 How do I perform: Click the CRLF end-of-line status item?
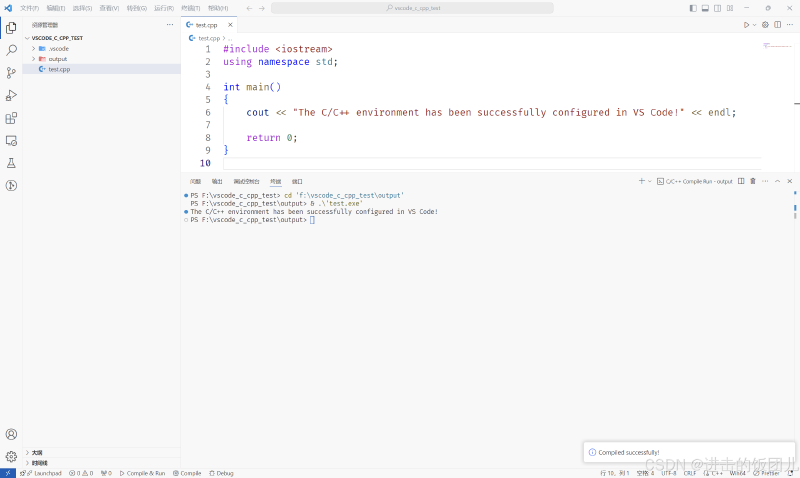click(x=690, y=473)
